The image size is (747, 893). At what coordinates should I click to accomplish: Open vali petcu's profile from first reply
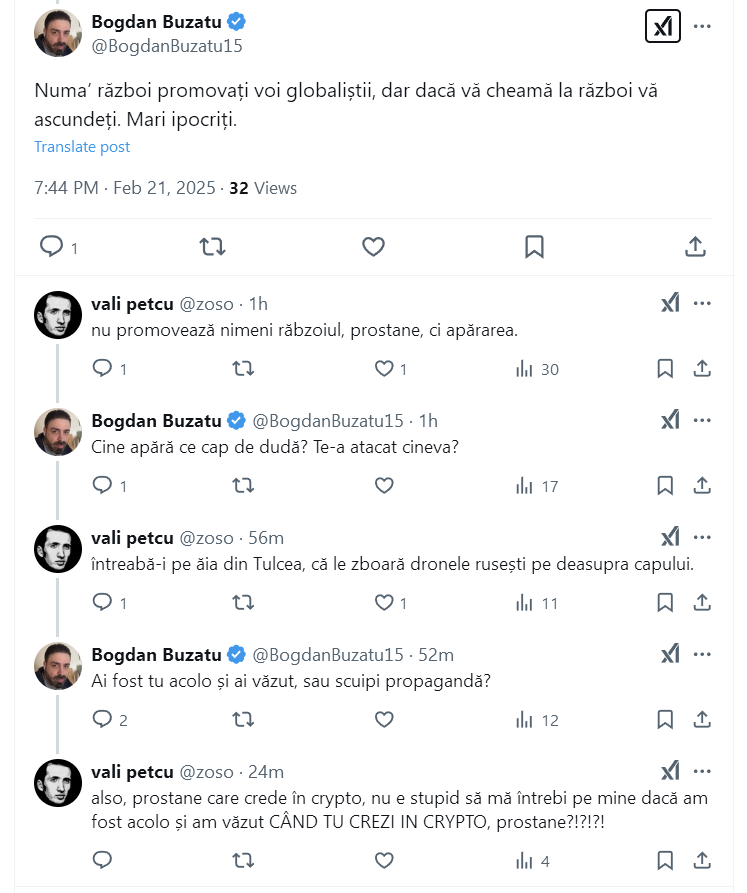(x=58, y=315)
